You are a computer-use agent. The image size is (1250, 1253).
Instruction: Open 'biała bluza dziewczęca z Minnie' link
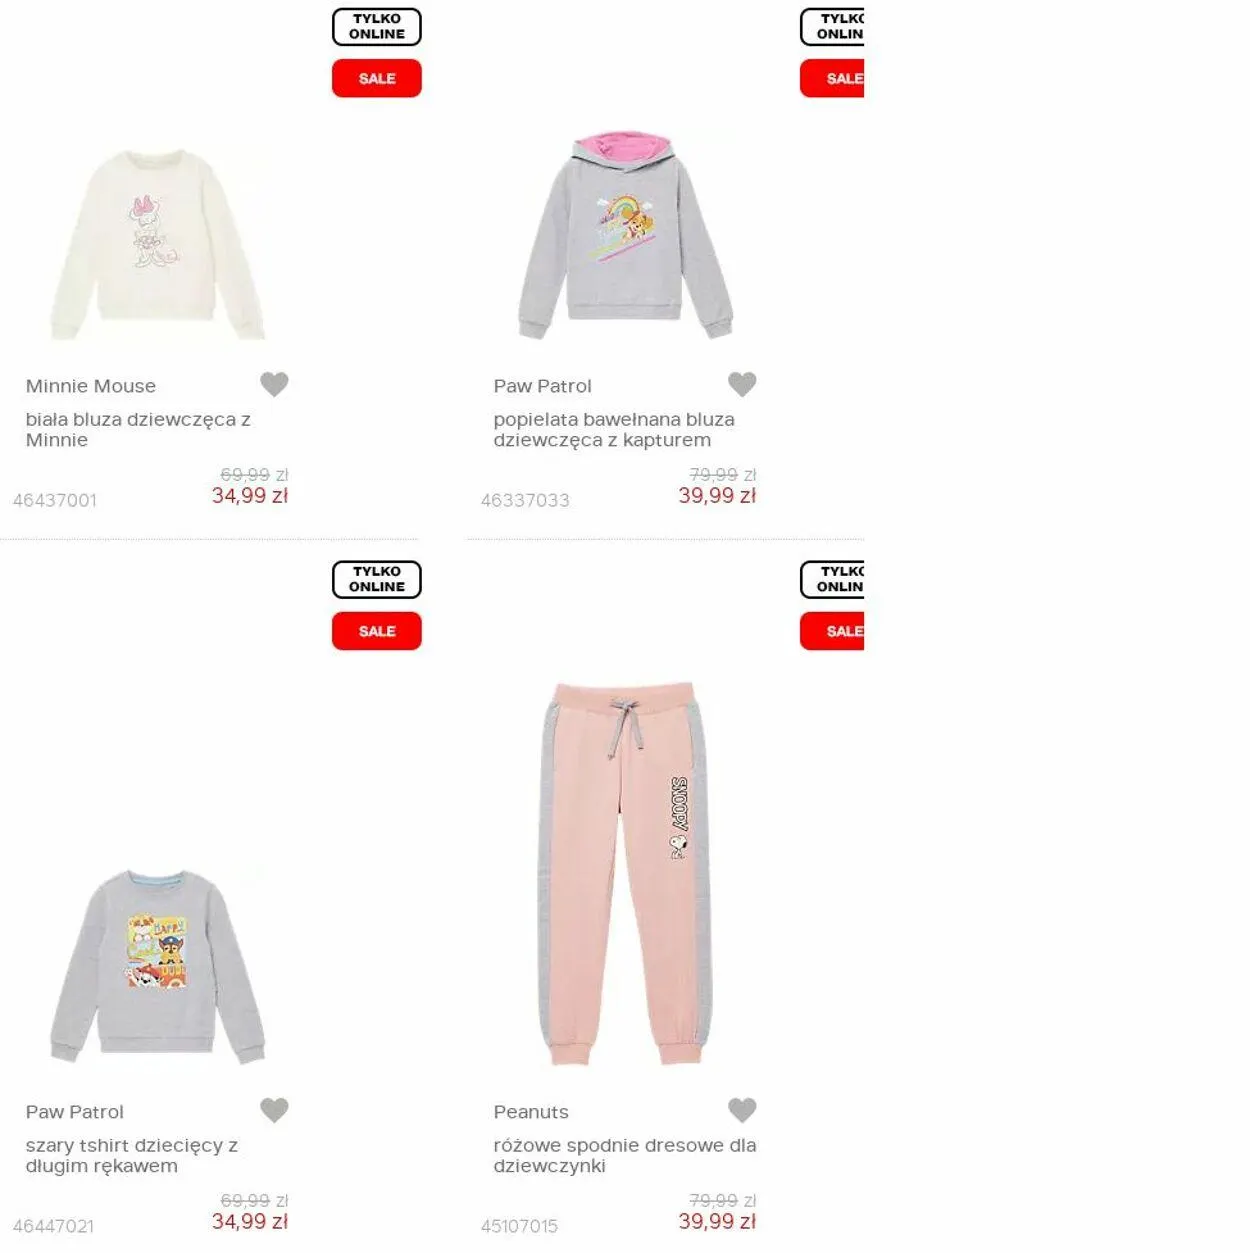[138, 430]
